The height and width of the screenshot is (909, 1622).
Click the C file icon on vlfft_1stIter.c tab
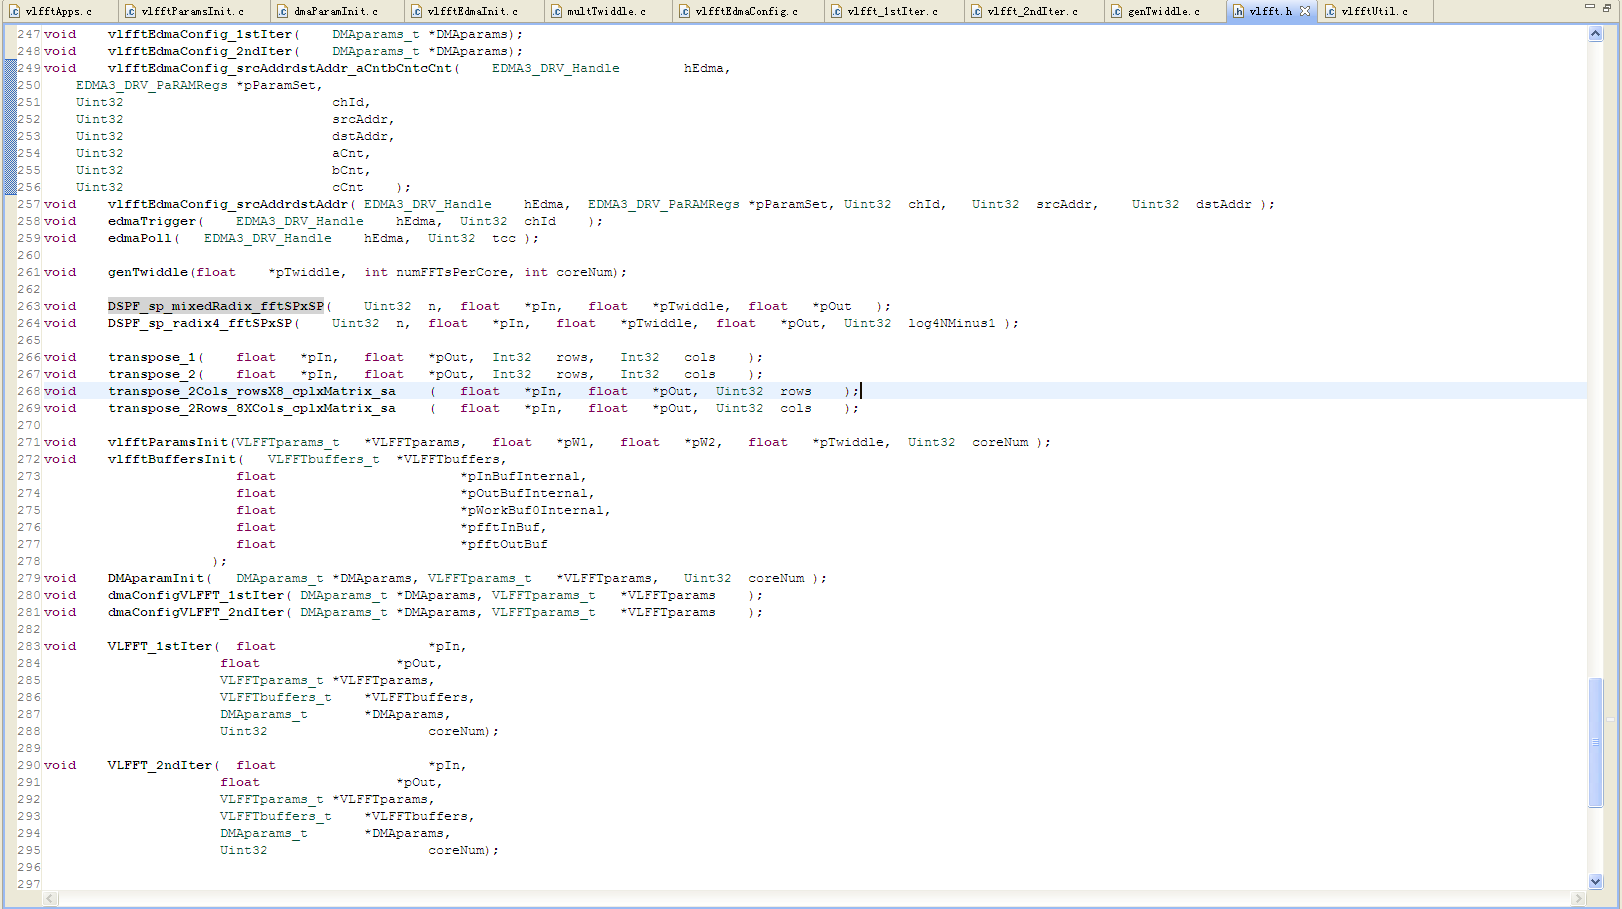tap(837, 11)
